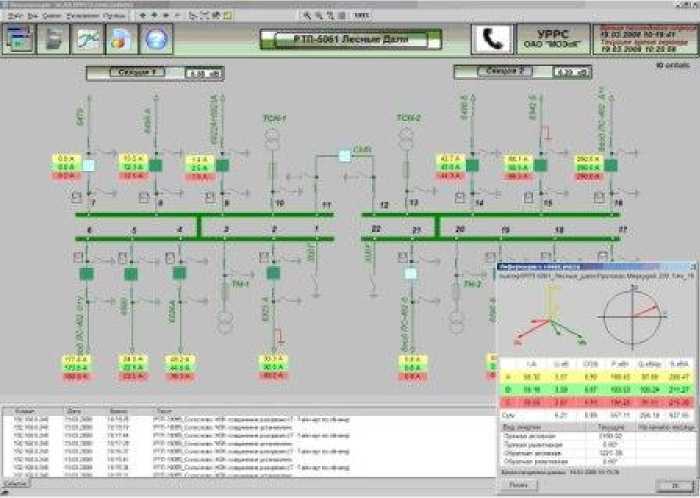Toggle the green breaker on feeder 15
The image size is (700, 498).
541,166
